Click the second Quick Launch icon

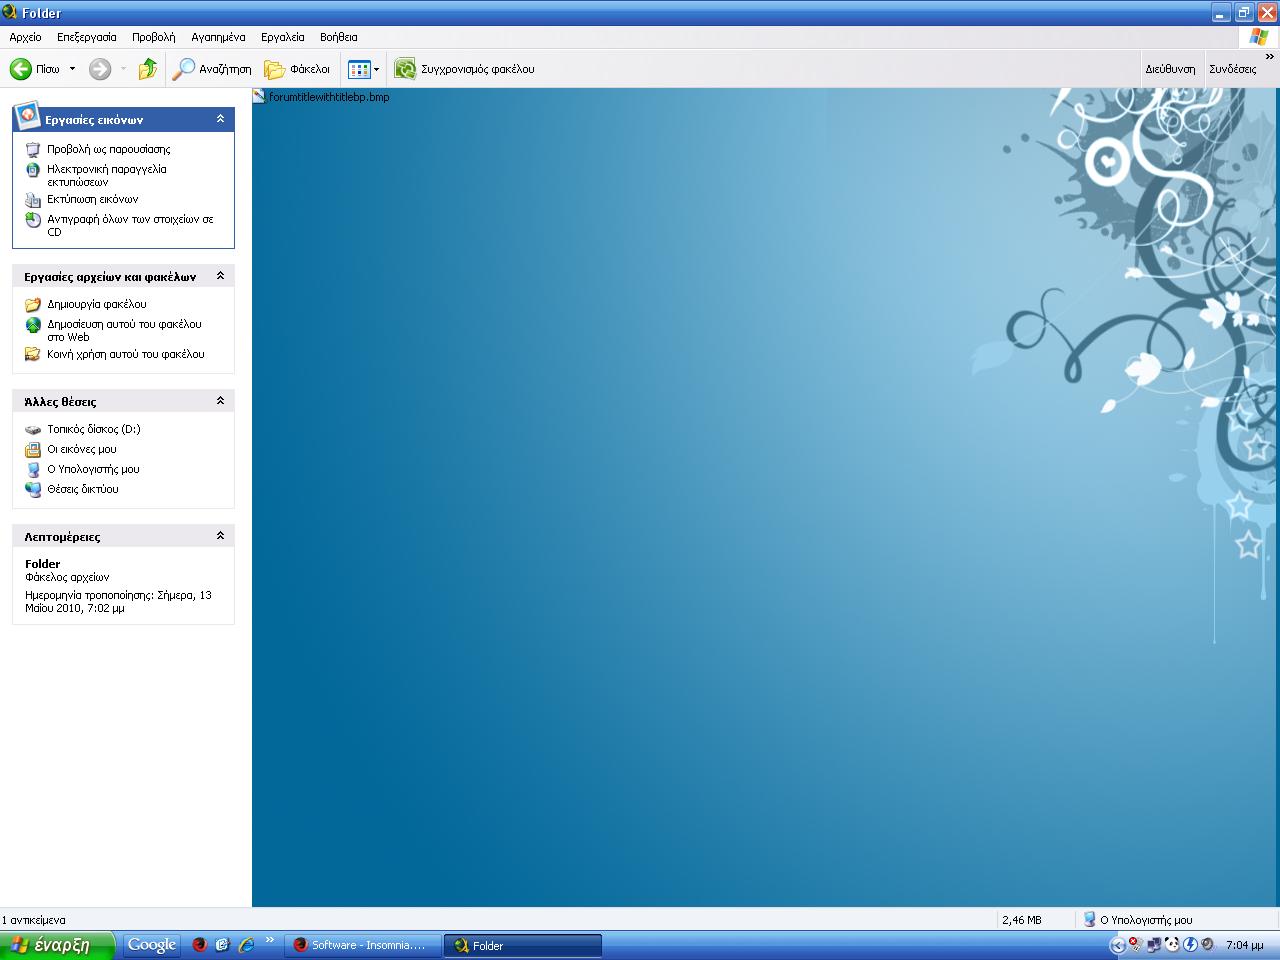click(x=222, y=945)
